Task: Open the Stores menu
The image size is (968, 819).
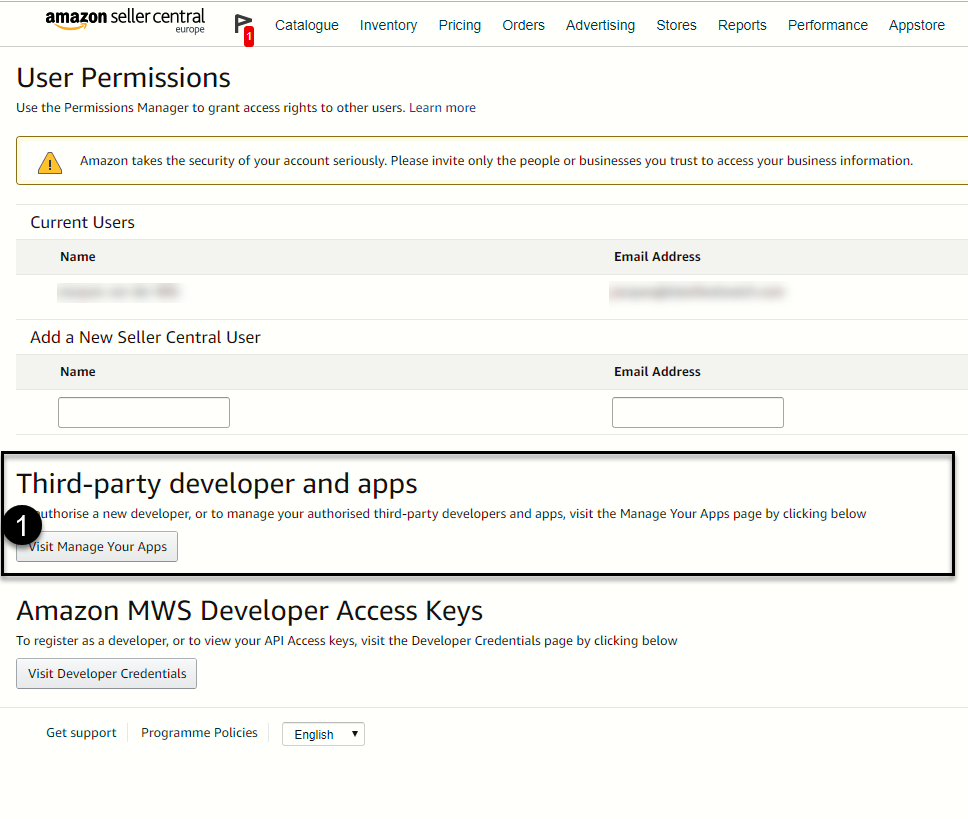Action: [x=677, y=25]
